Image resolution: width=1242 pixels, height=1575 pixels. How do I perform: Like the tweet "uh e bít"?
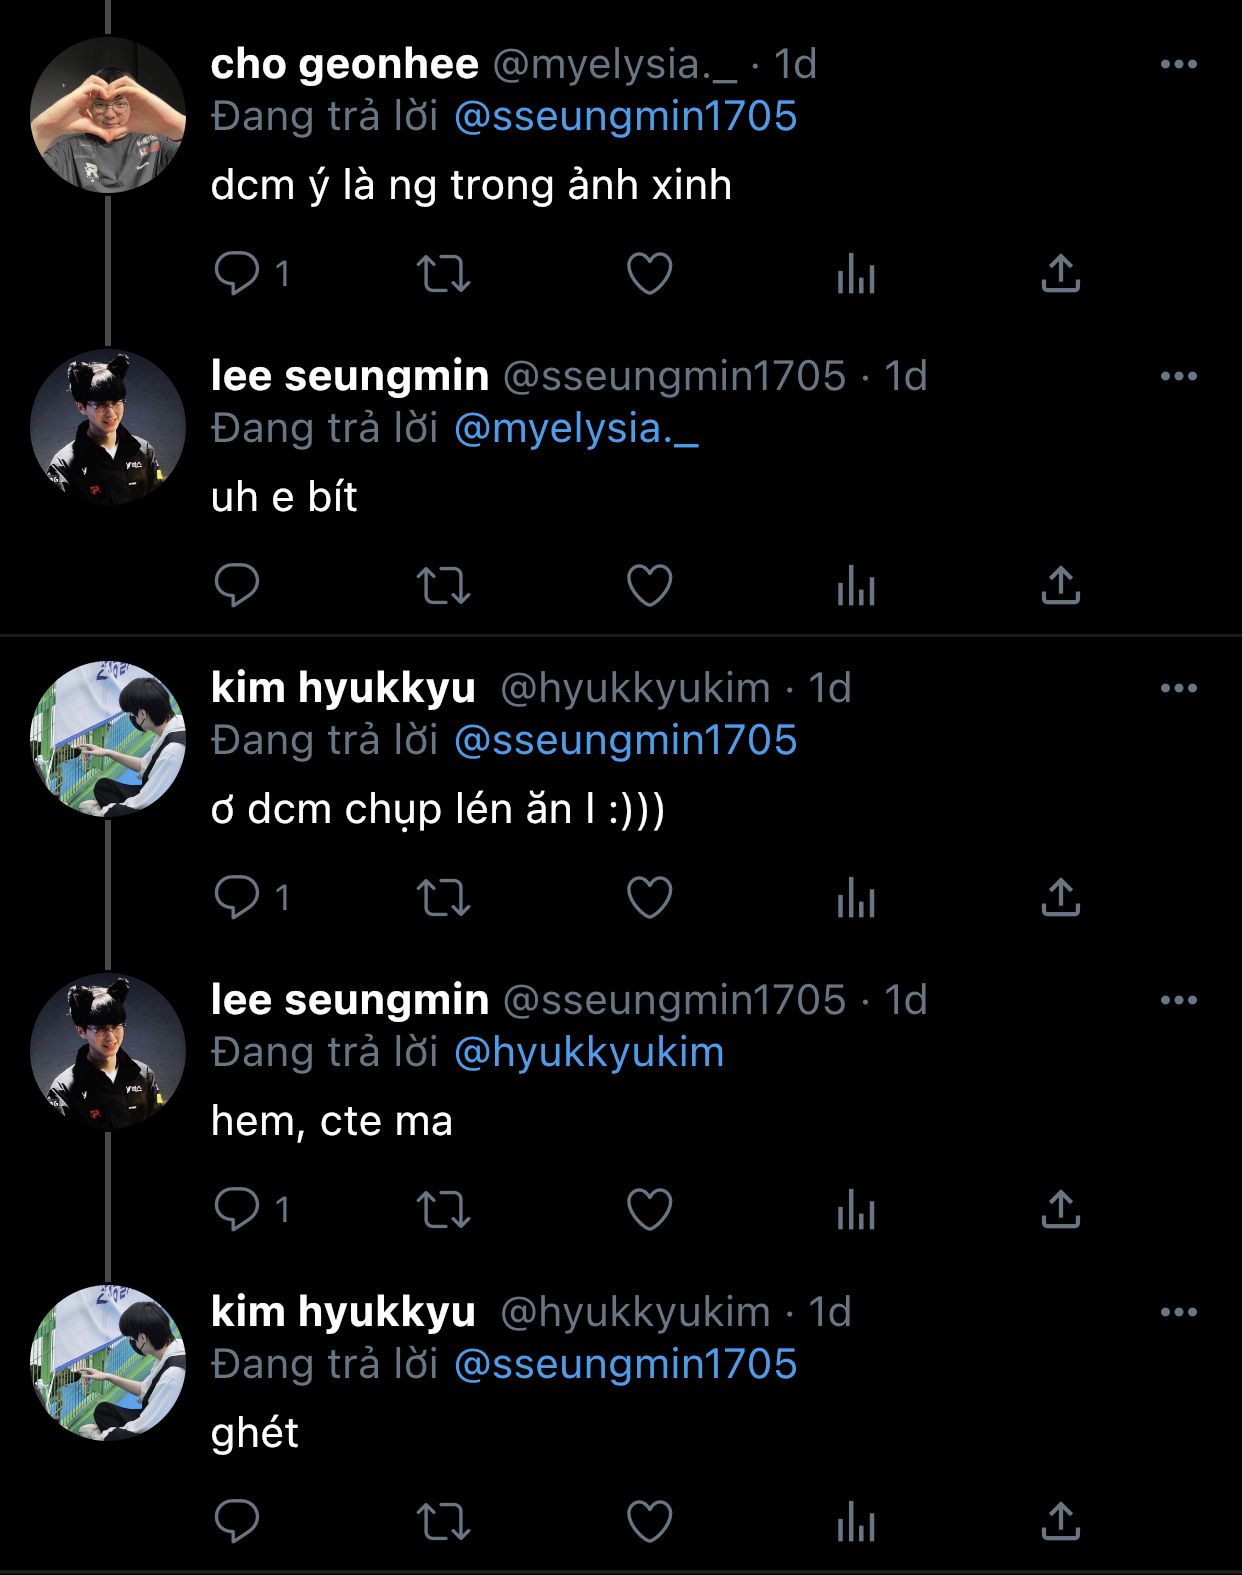point(649,585)
